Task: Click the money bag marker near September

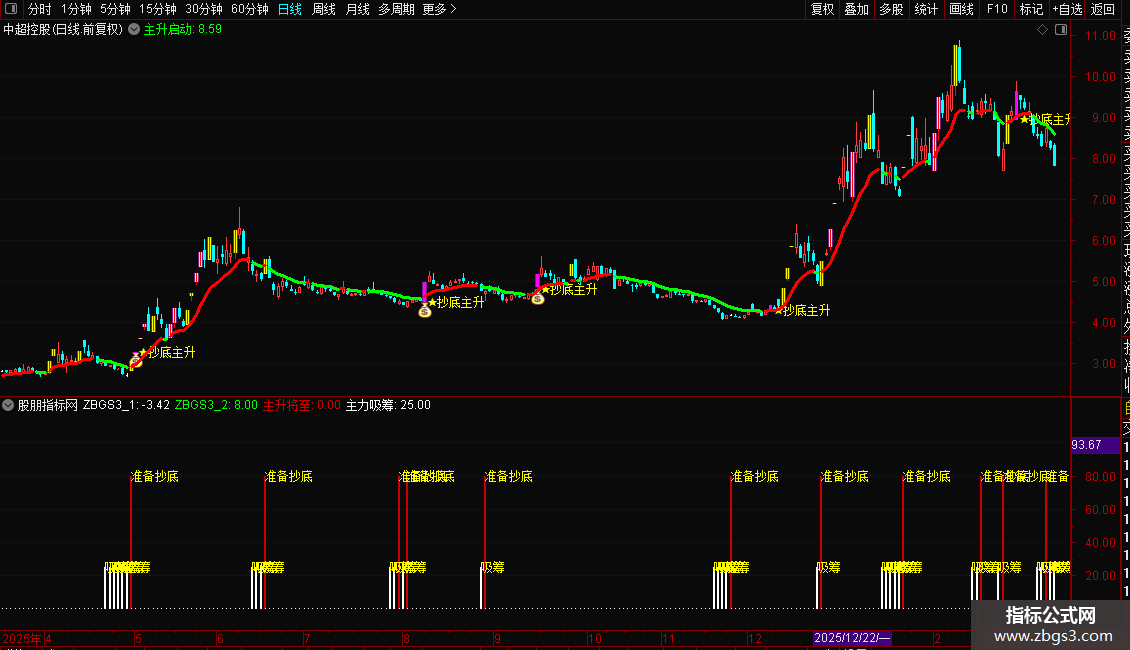Action: (x=538, y=298)
